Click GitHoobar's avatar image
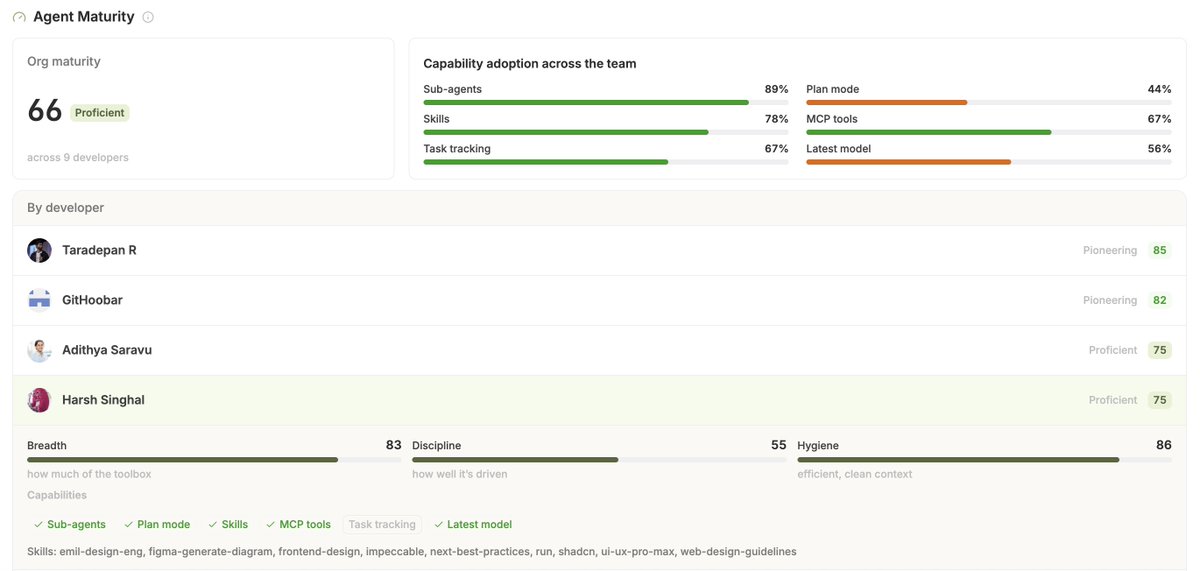The width and height of the screenshot is (1200, 571). point(39,300)
